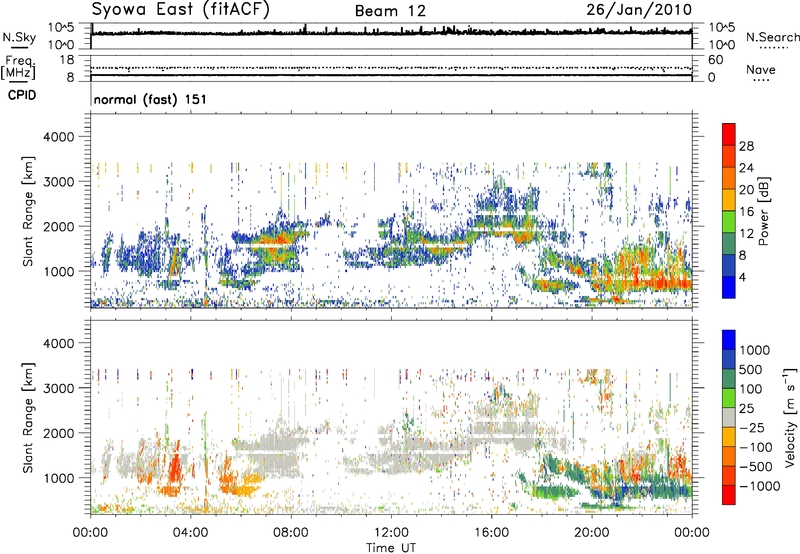Click the gray segment of the Velocity color bar
Screen dimensions: 800x554
tap(729, 417)
